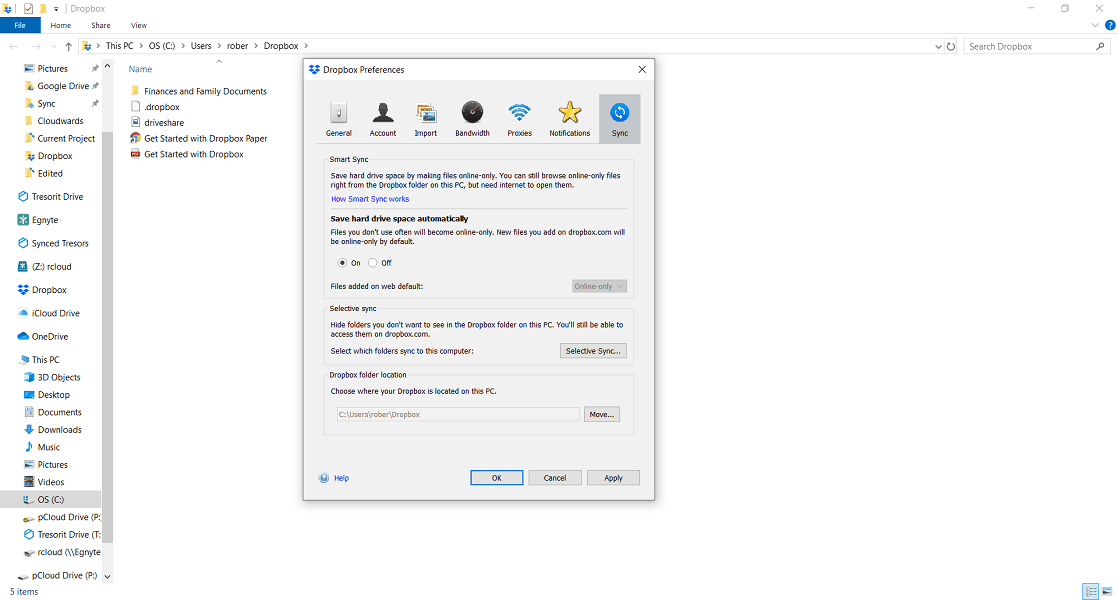Open the Online-only web default dropdown
1118x600 pixels.
pos(599,286)
